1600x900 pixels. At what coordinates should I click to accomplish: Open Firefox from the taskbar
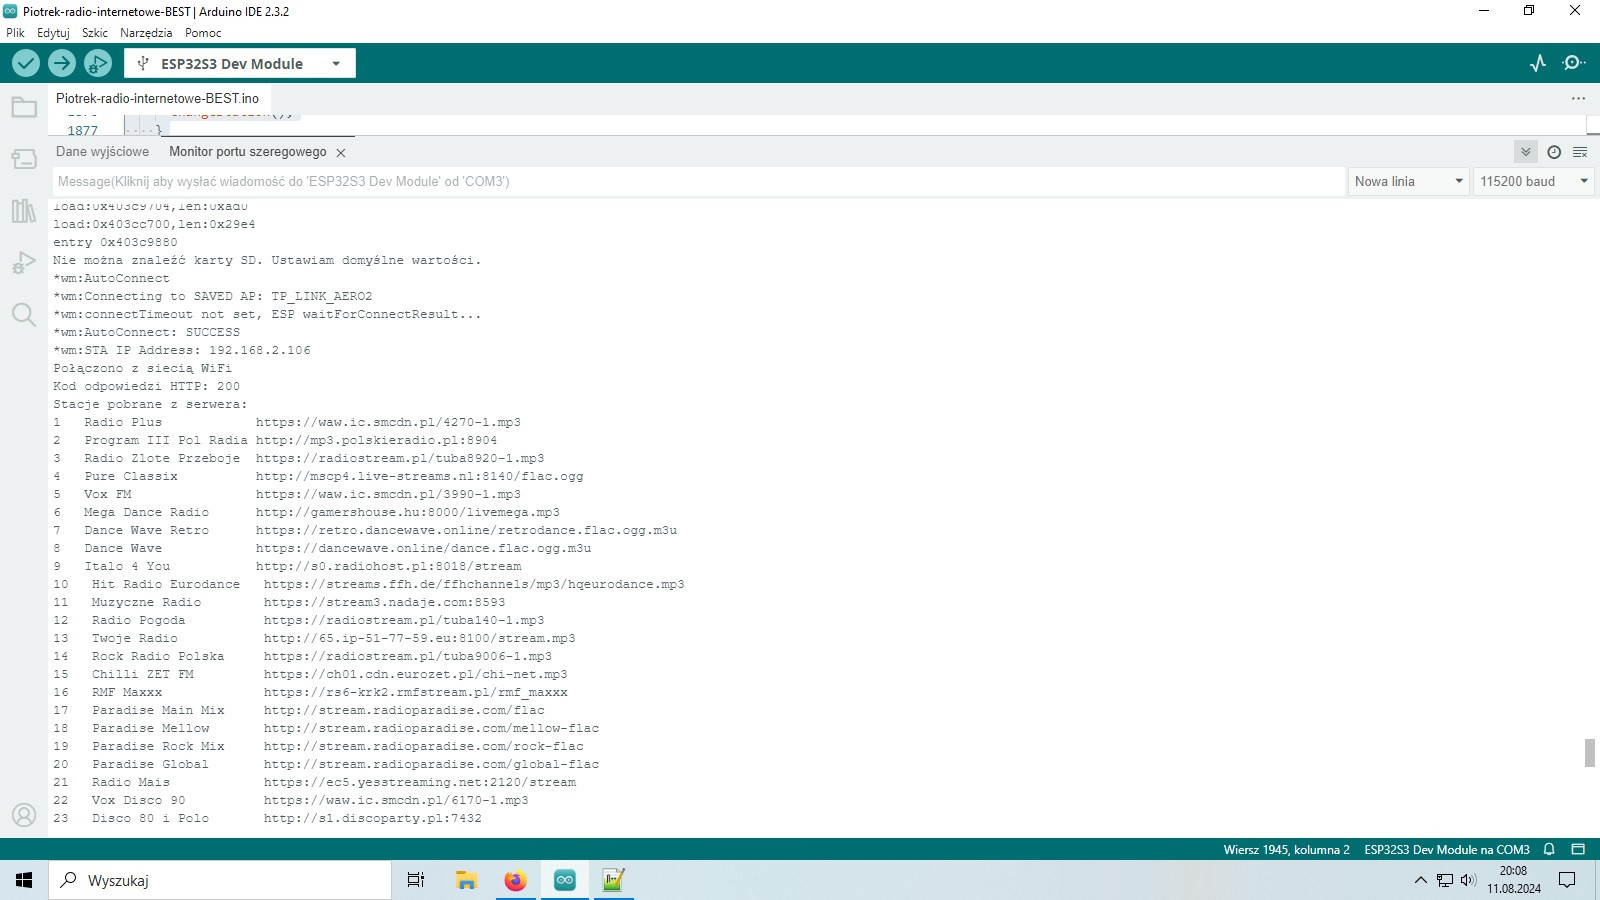[x=515, y=880]
